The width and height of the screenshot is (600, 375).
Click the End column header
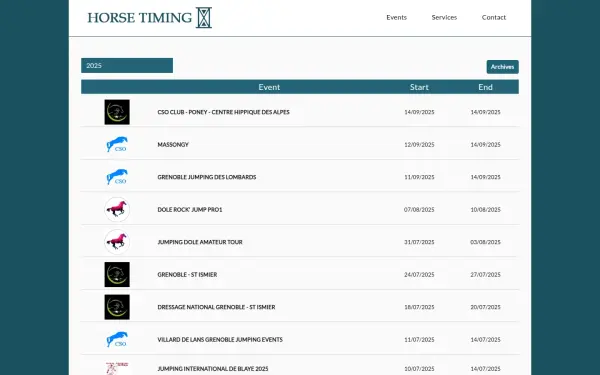click(485, 87)
